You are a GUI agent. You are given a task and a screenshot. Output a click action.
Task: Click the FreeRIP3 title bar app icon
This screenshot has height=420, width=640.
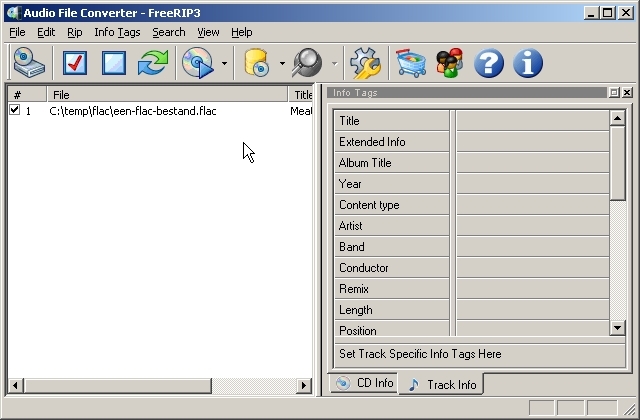[x=14, y=13]
